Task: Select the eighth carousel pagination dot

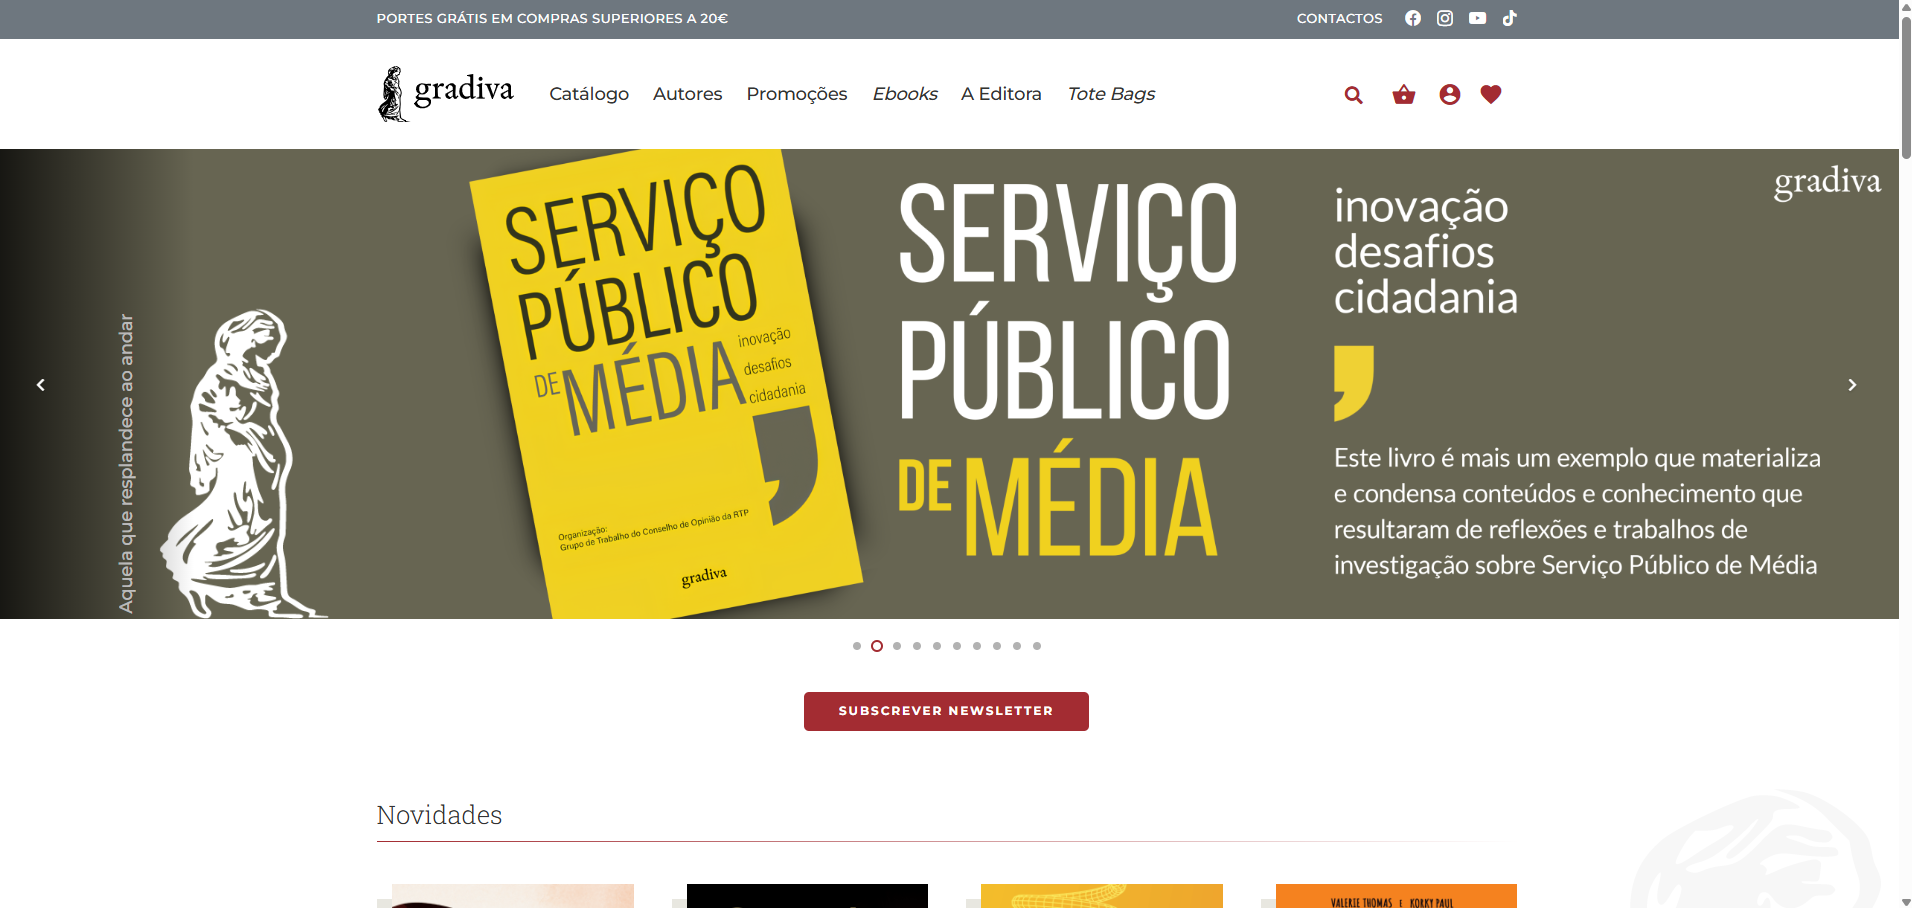Action: coord(997,646)
